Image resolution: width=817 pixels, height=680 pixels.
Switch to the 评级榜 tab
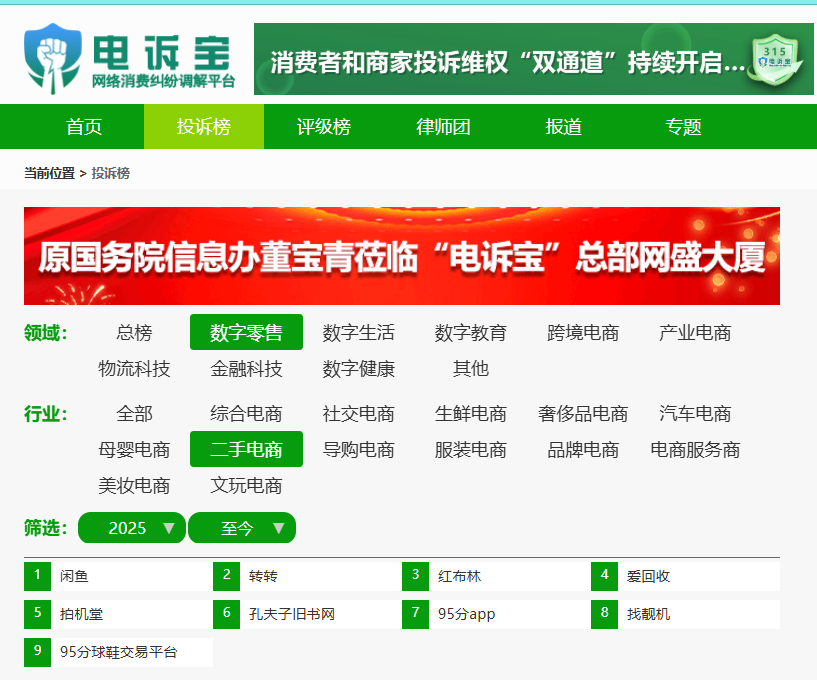[x=324, y=127]
